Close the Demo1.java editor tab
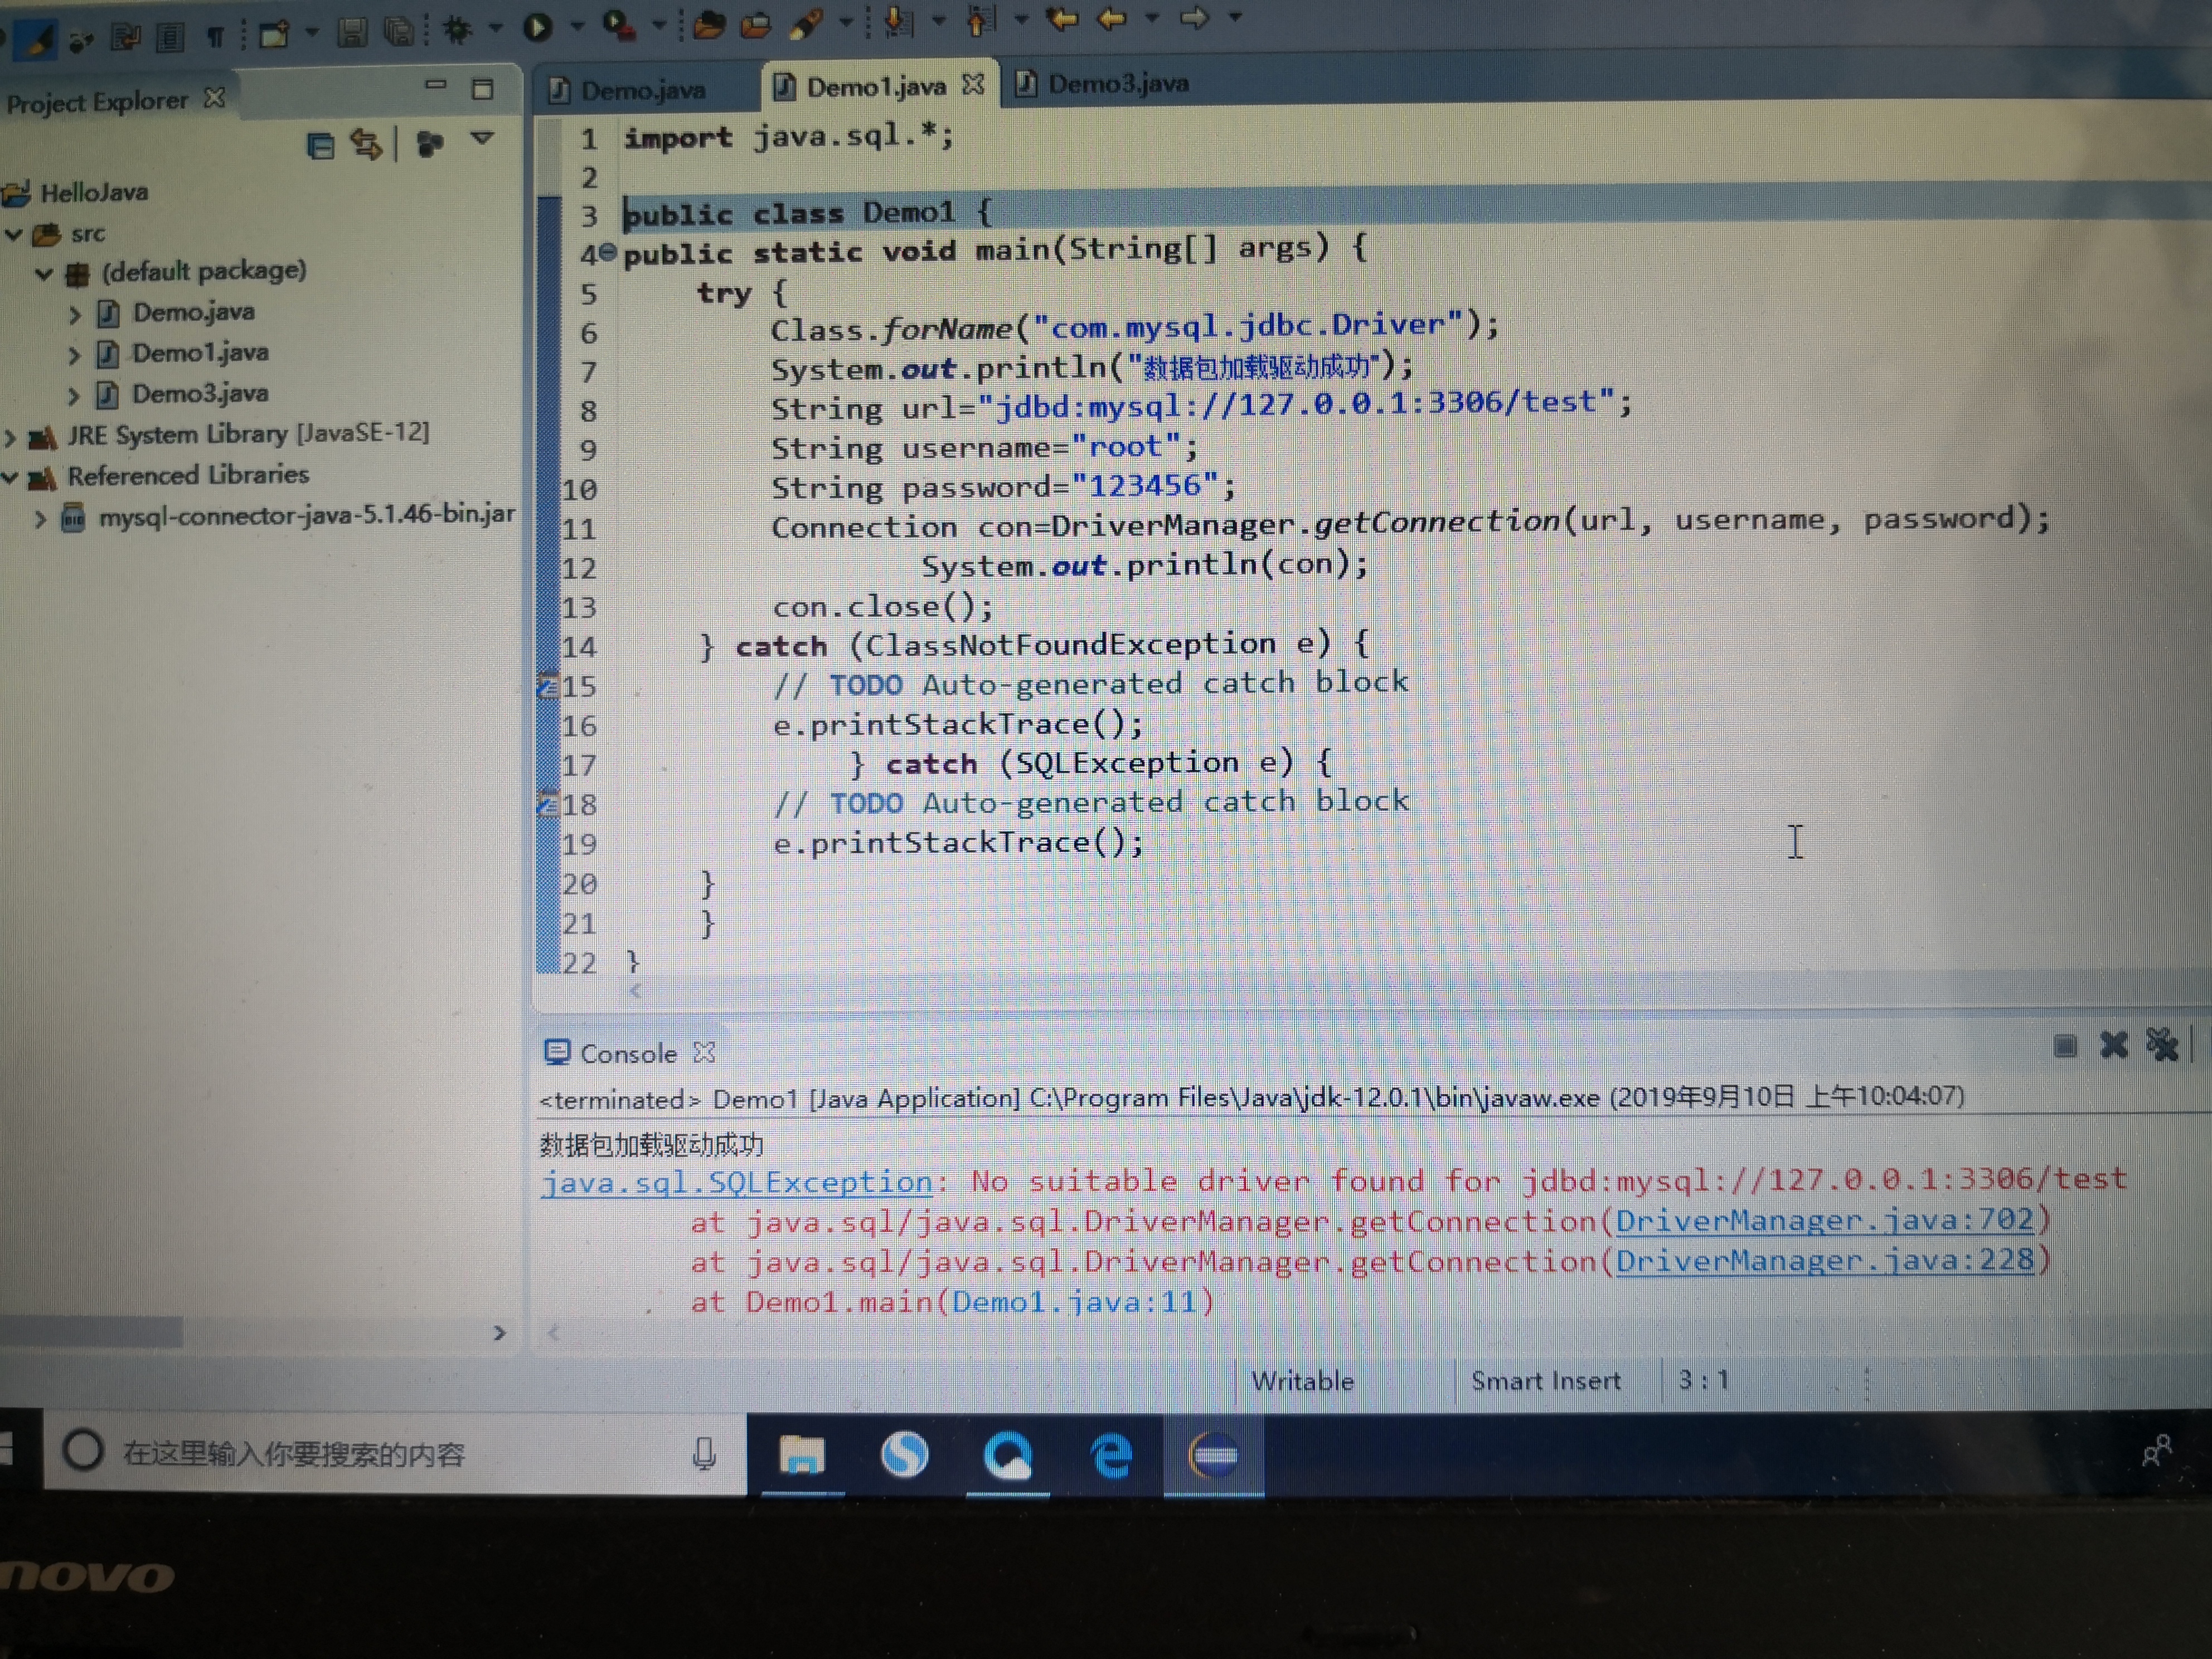The width and height of the screenshot is (2212, 1659). (973, 85)
